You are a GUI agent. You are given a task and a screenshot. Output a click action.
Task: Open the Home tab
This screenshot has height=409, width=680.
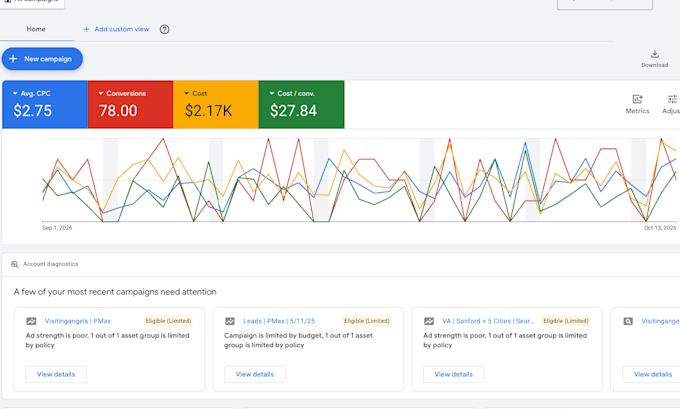(x=36, y=29)
